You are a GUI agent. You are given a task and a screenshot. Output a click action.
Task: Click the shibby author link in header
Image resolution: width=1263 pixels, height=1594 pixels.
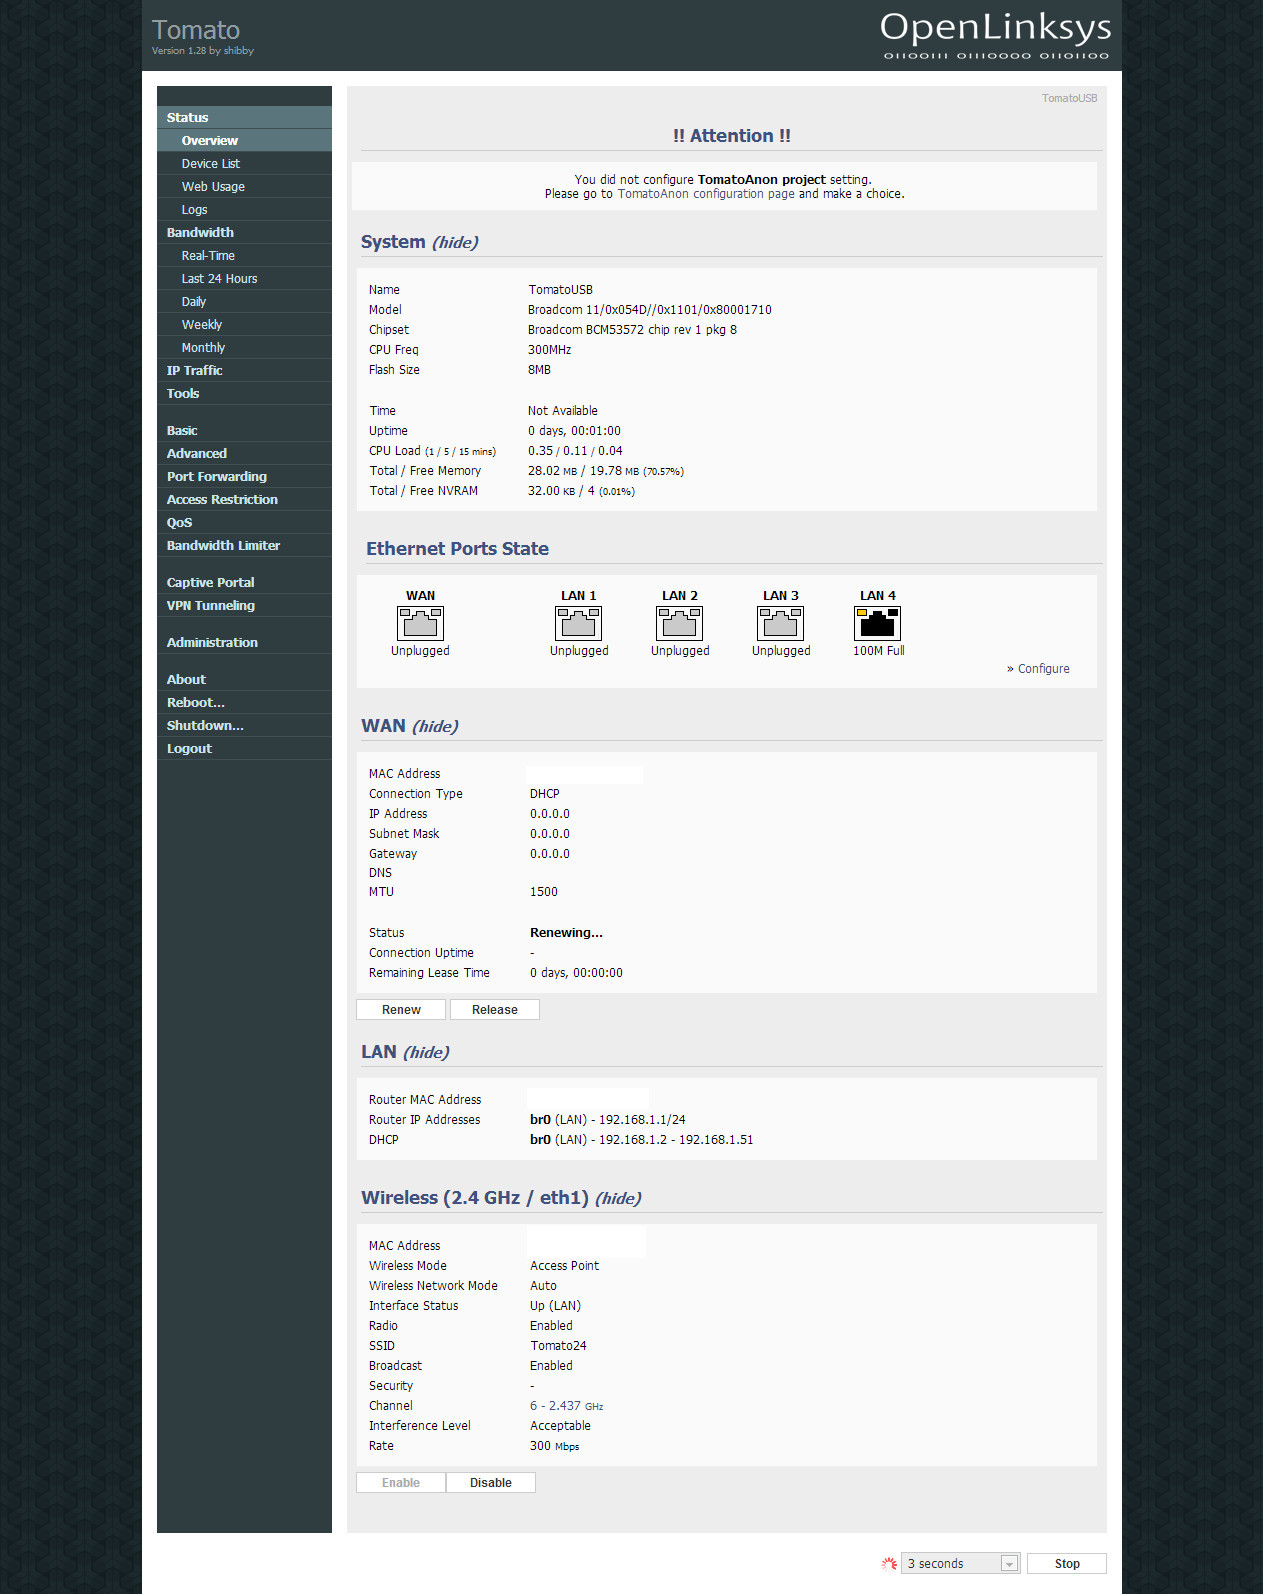pos(239,51)
